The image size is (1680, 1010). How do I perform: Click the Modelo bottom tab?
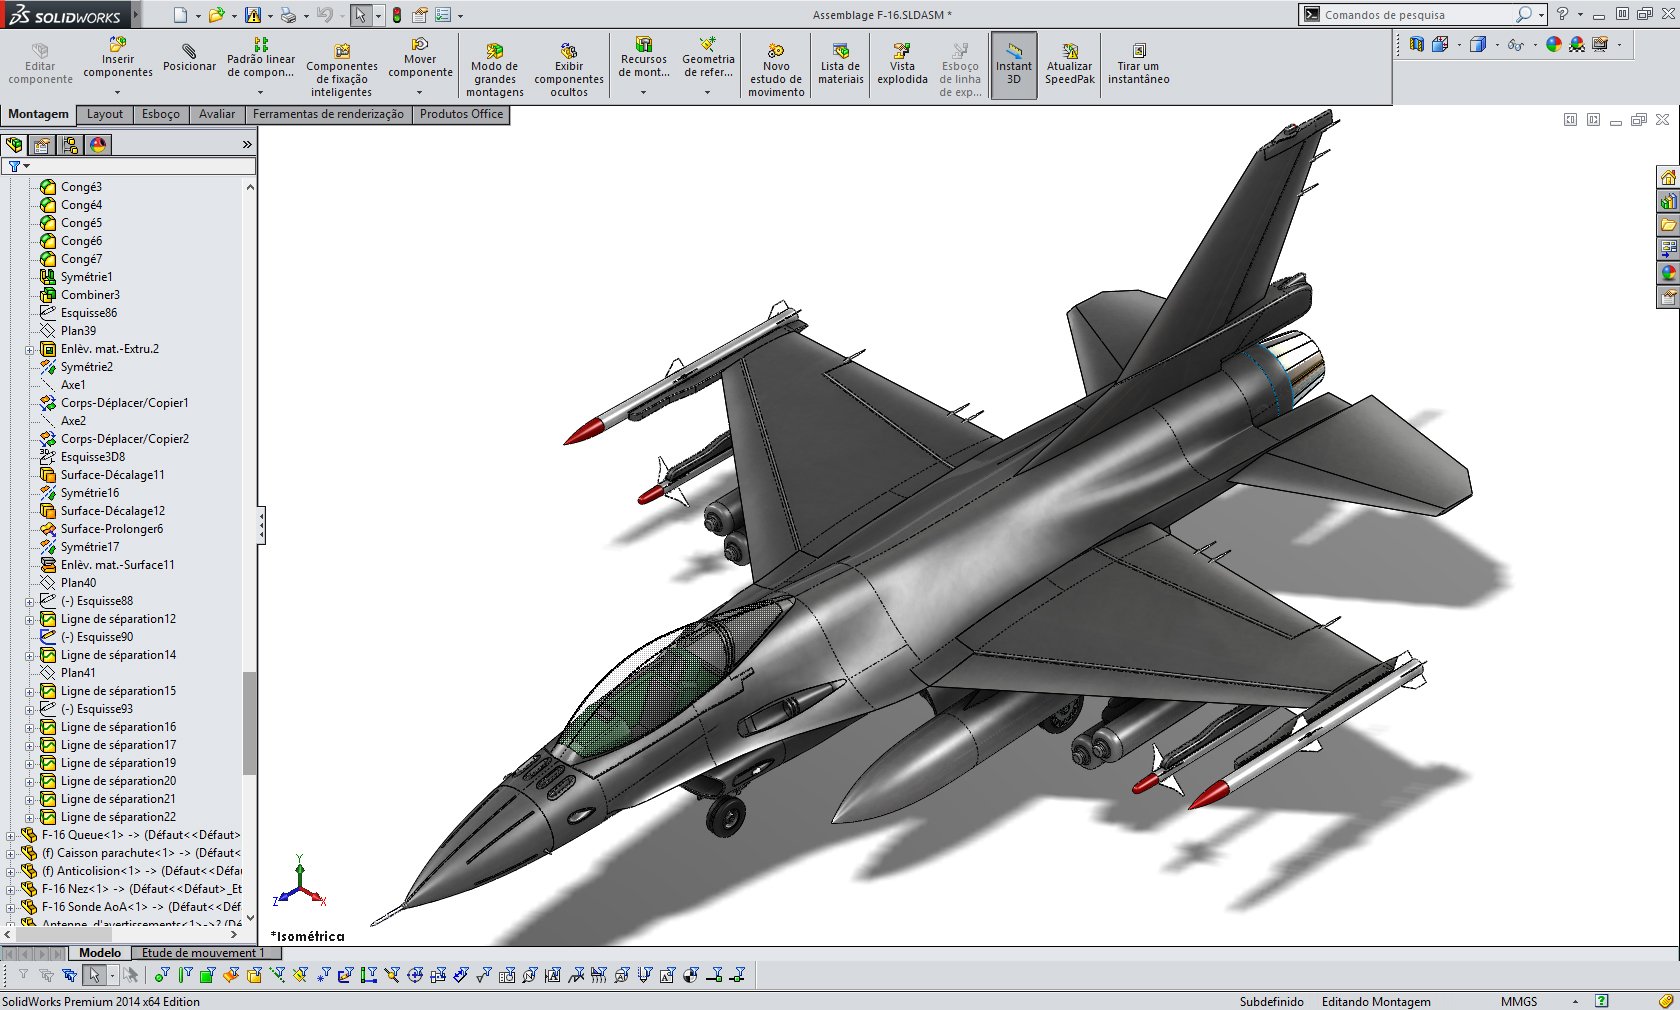[100, 953]
